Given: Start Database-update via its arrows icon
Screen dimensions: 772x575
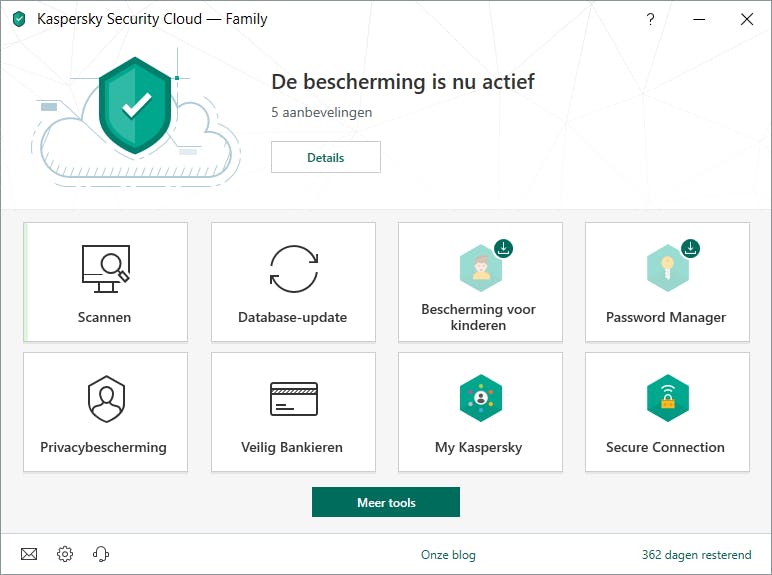Looking at the screenshot, I should [x=293, y=269].
